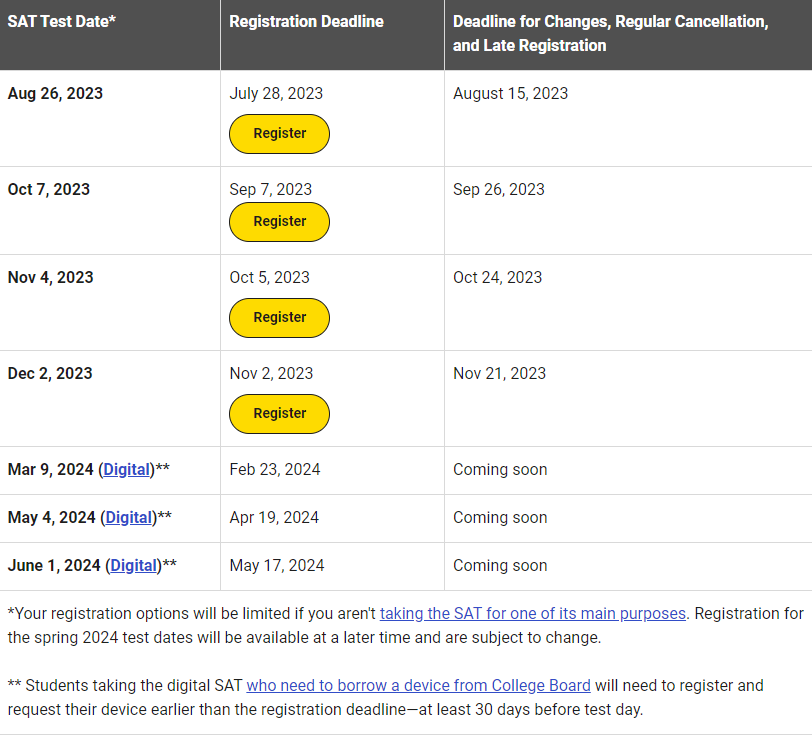Select 'Oct 5, 2023' registration deadline
The width and height of the screenshot is (812, 736).
tap(269, 277)
